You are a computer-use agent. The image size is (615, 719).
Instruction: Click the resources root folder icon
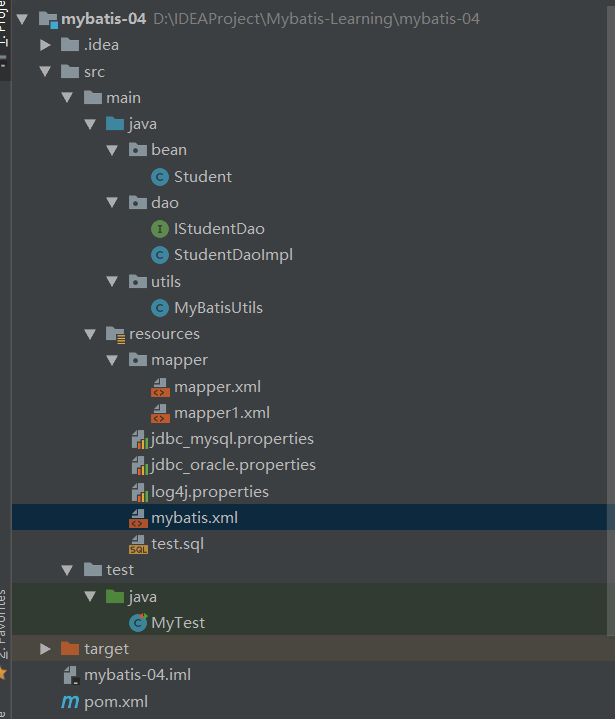(115, 335)
